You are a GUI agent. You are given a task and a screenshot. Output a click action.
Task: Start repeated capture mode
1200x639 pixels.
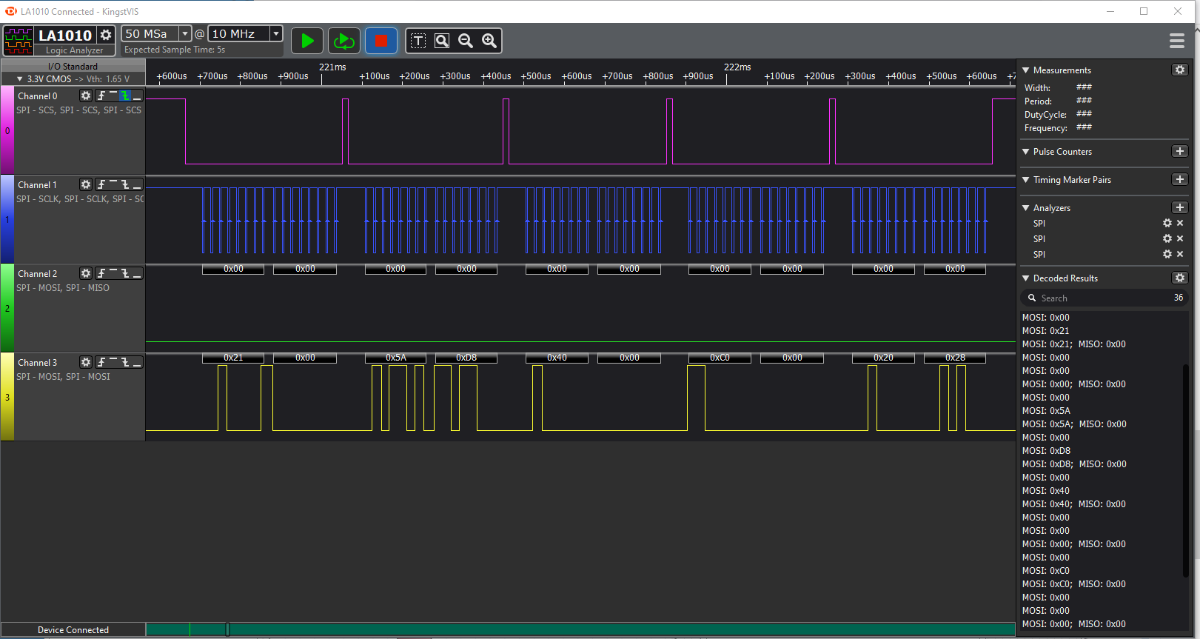[x=344, y=40]
